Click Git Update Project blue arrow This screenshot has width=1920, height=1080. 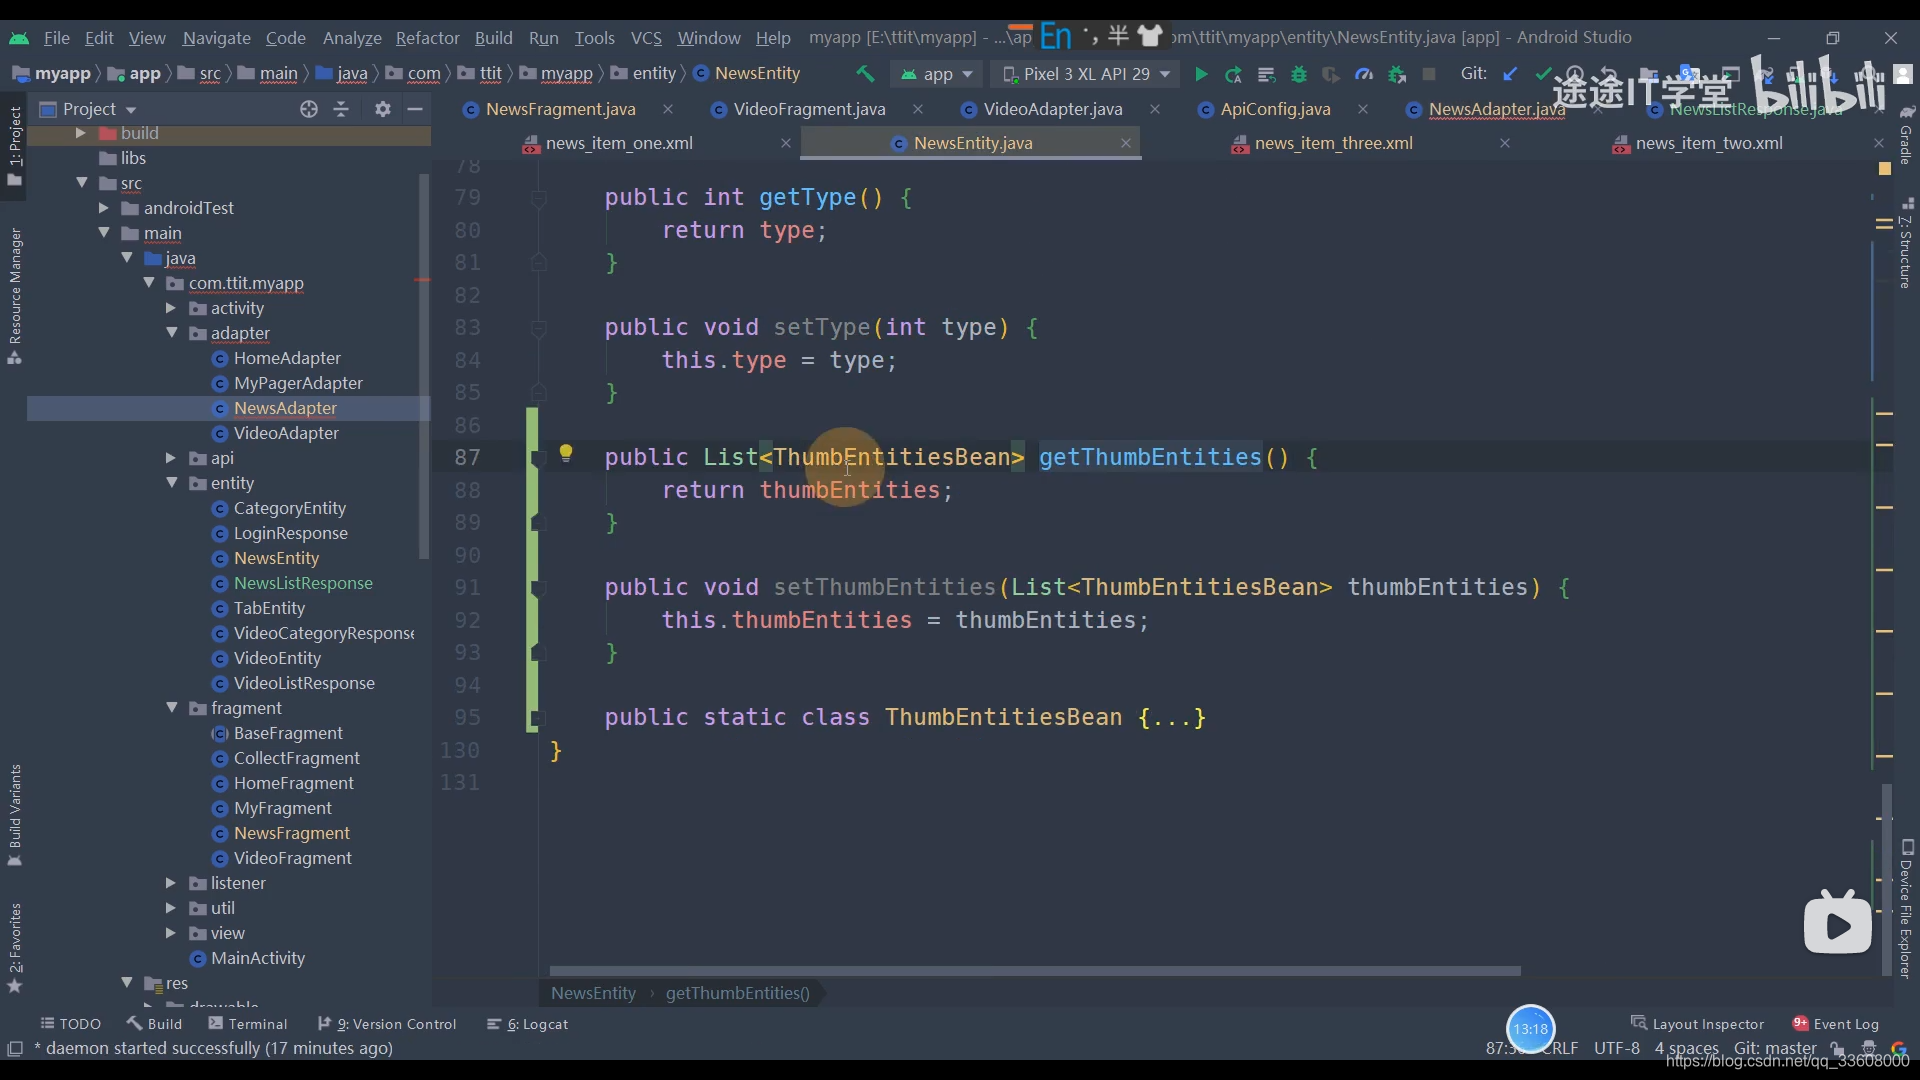(1510, 74)
